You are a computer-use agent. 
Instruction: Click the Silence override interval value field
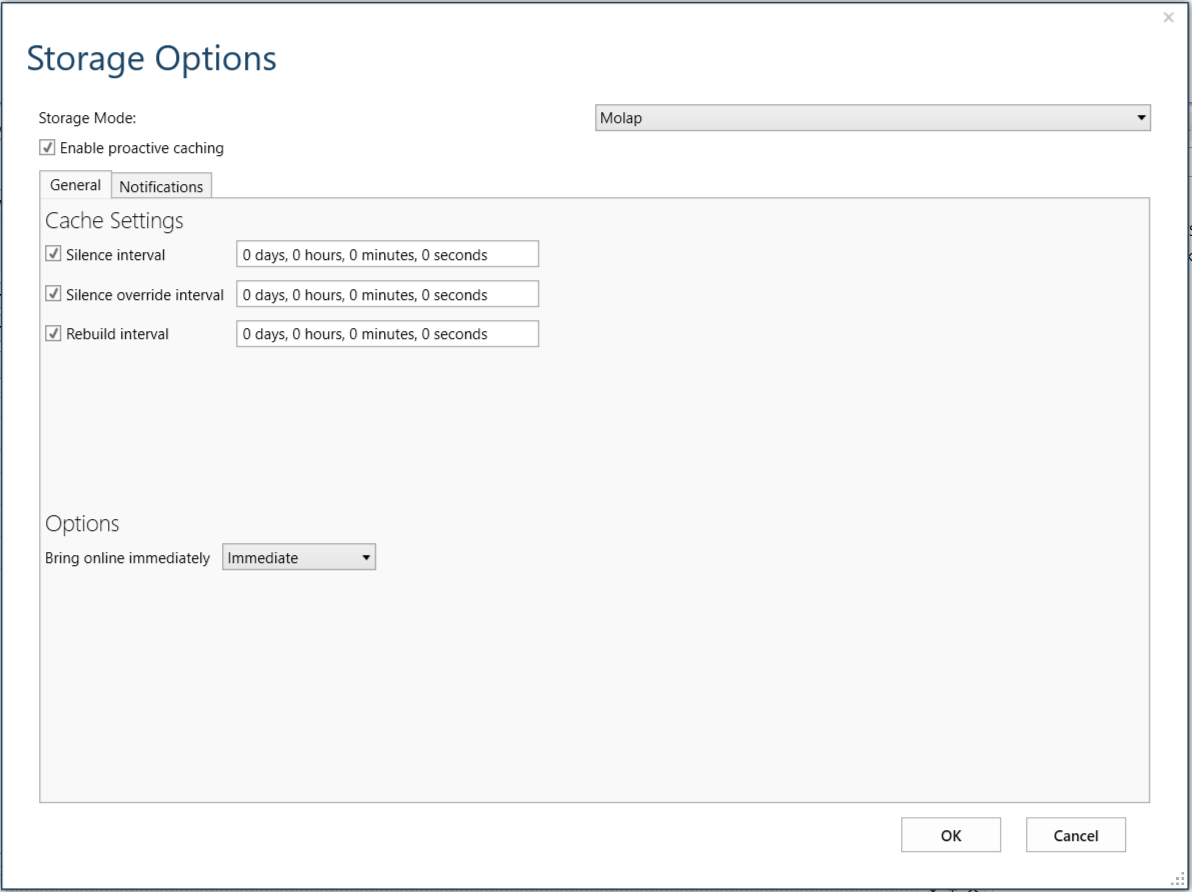387,294
